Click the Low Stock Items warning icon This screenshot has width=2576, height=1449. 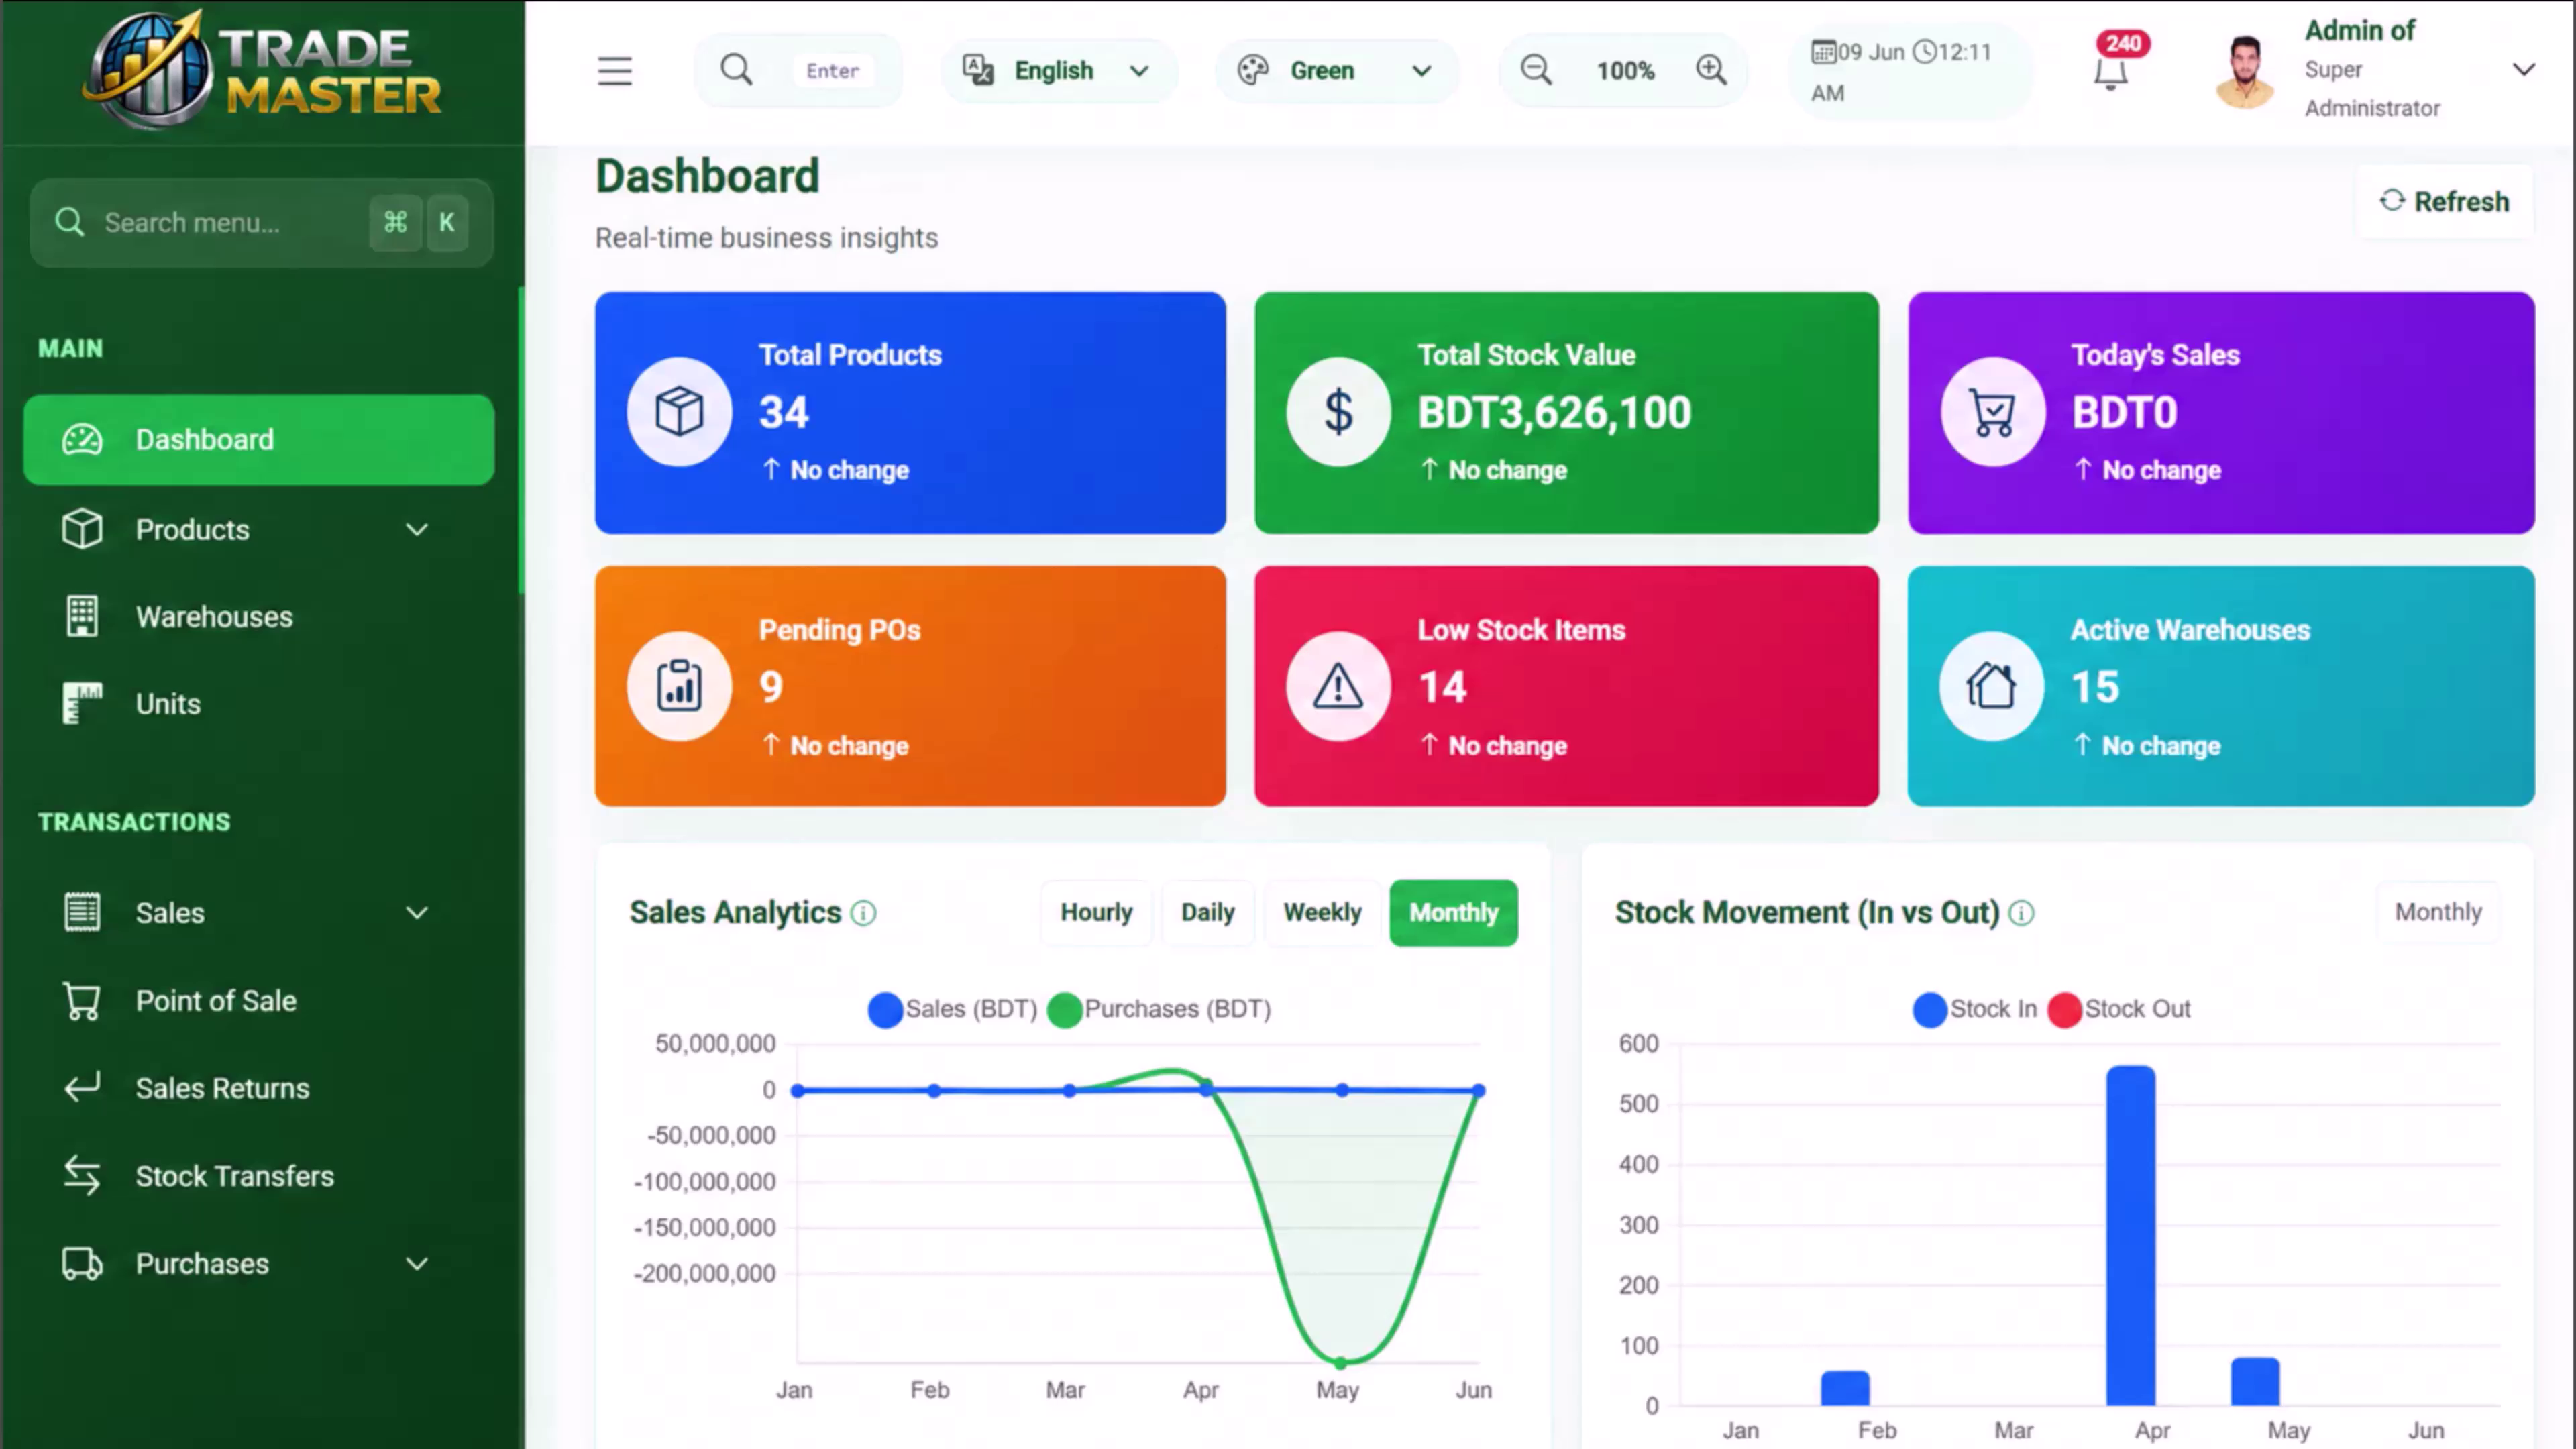pos(1338,686)
